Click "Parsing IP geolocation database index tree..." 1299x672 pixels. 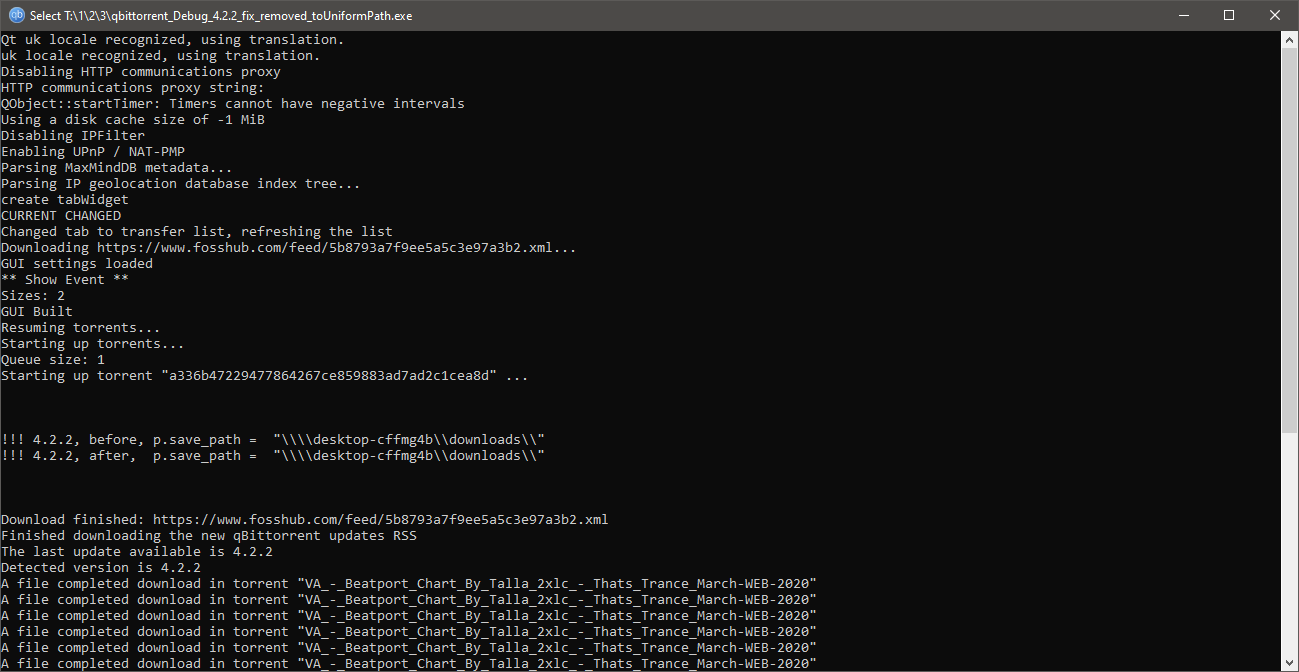pyautogui.click(x=181, y=184)
